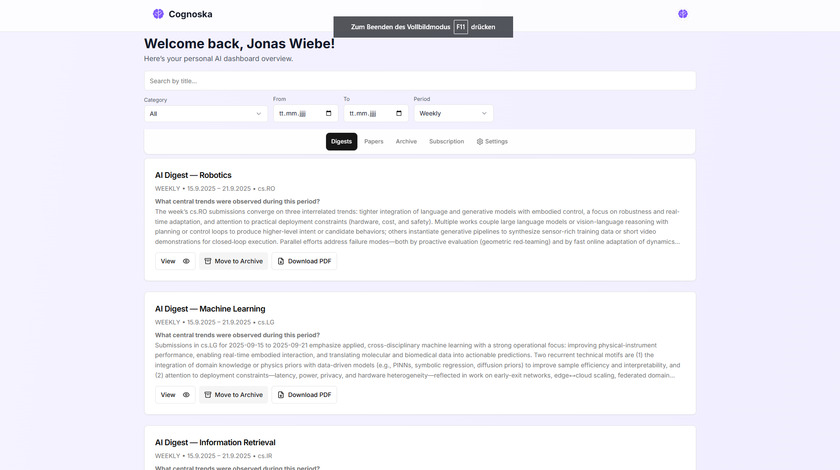This screenshot has height=470, width=840.
Task: Click eye icon on Robotics digest View
Action: pyautogui.click(x=186, y=261)
